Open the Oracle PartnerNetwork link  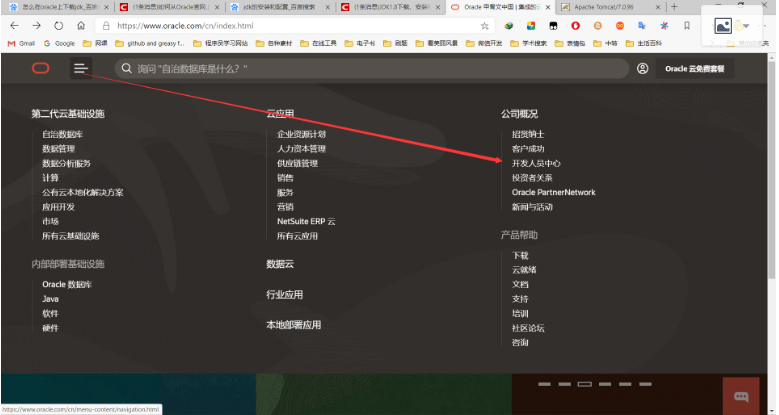[x=553, y=192]
